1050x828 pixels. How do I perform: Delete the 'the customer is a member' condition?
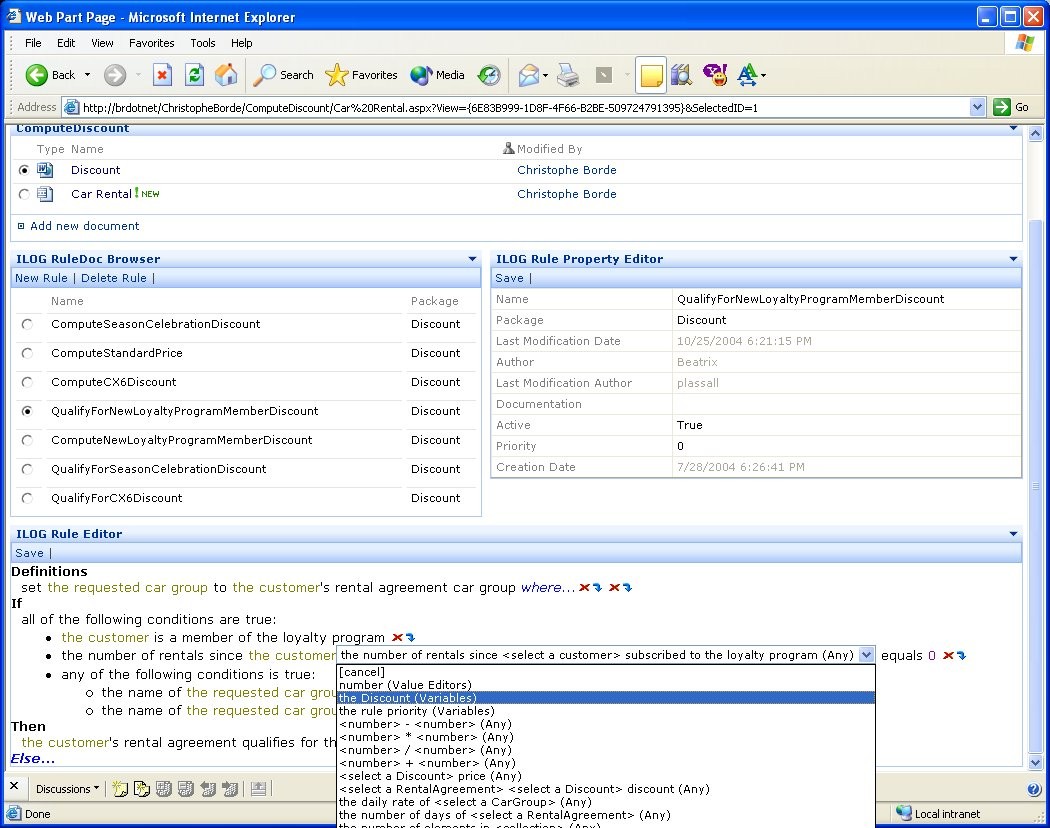pyautogui.click(x=397, y=638)
